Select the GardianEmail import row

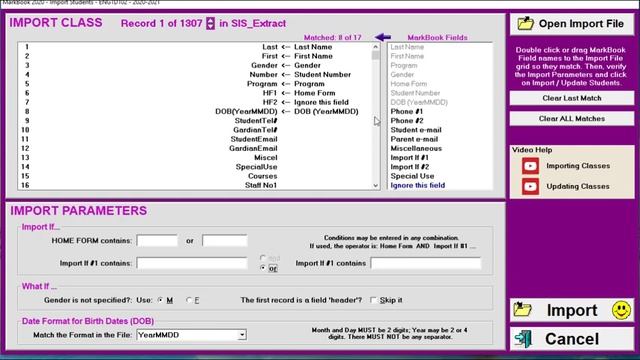point(195,149)
